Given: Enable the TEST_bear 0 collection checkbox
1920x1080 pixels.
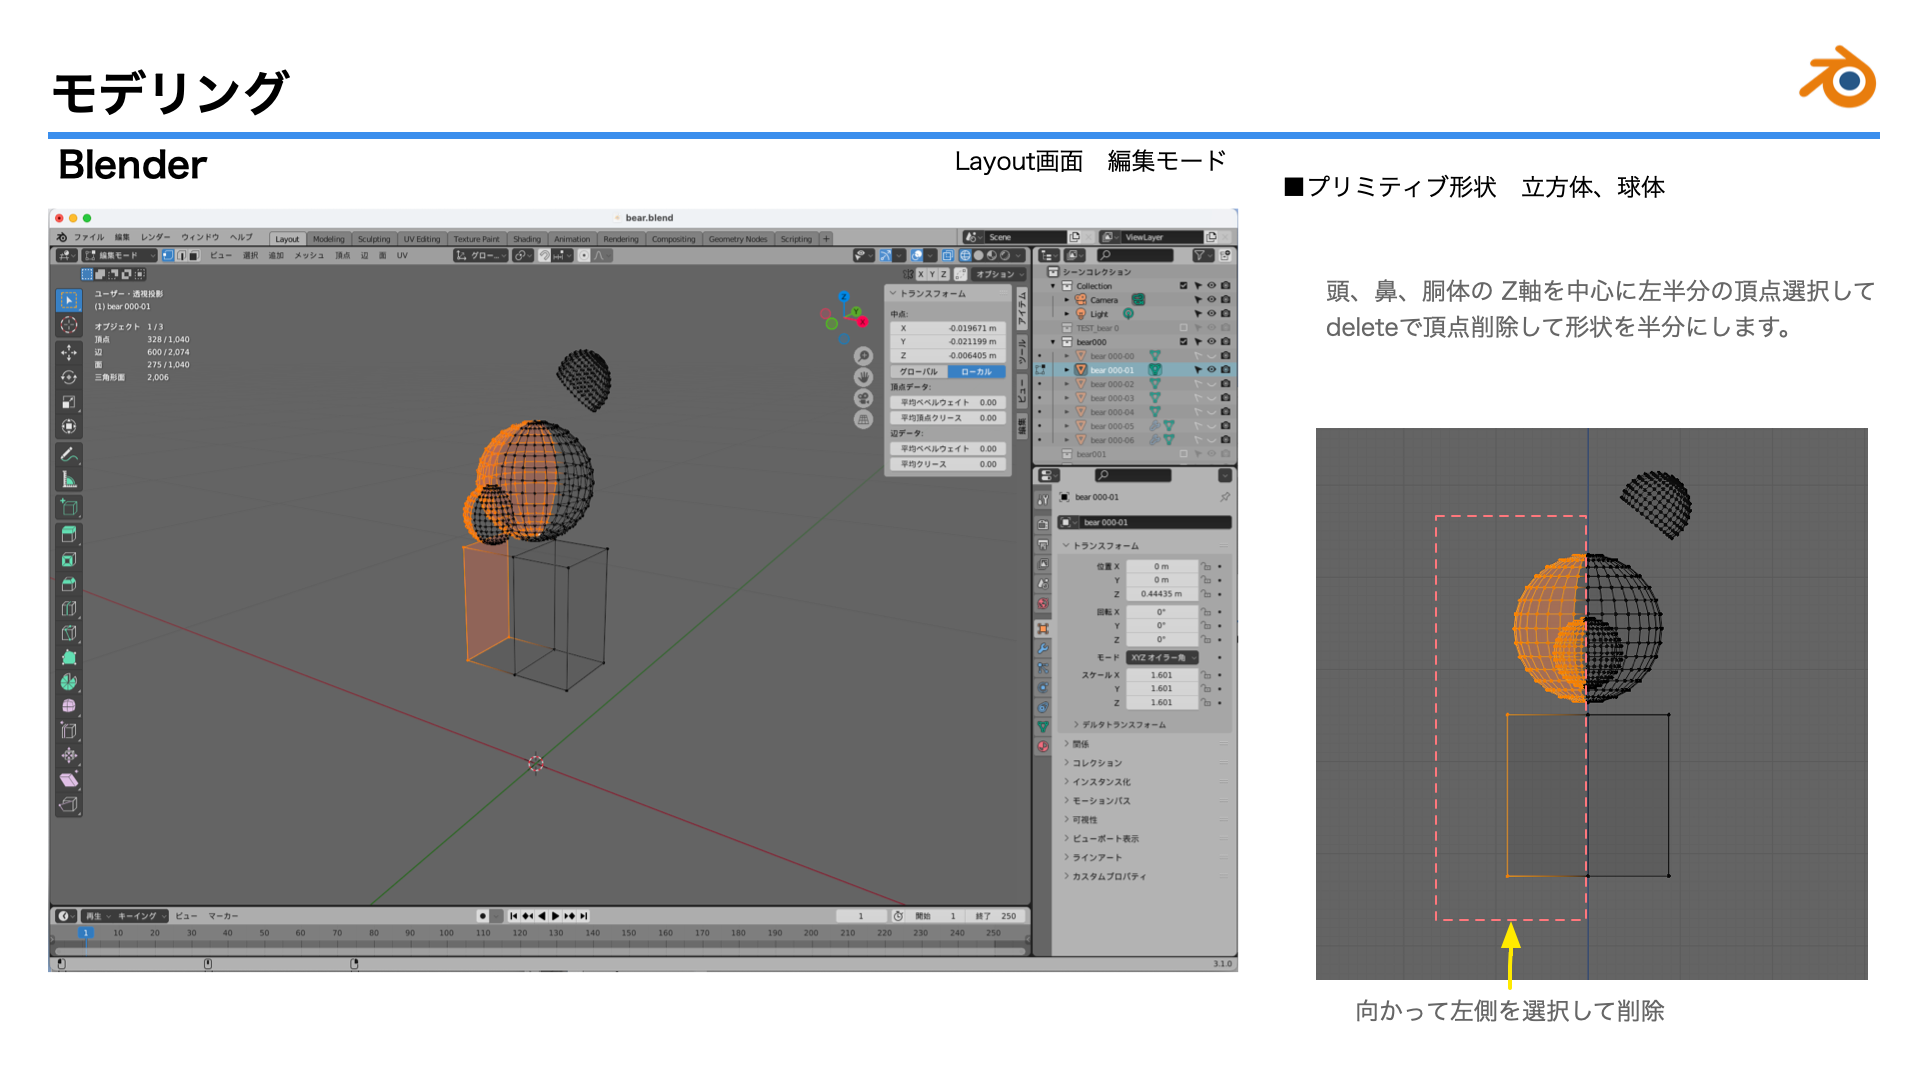Looking at the screenshot, I should (x=1183, y=328).
